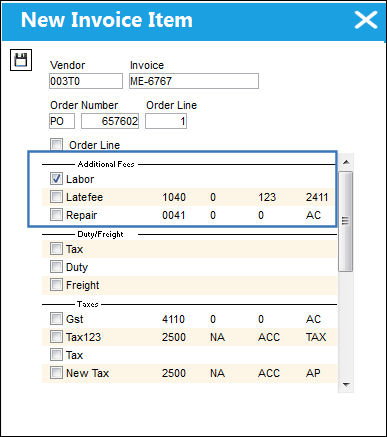The height and width of the screenshot is (437, 387).
Task: Select the AC value in Repair row
Action: coord(313,215)
